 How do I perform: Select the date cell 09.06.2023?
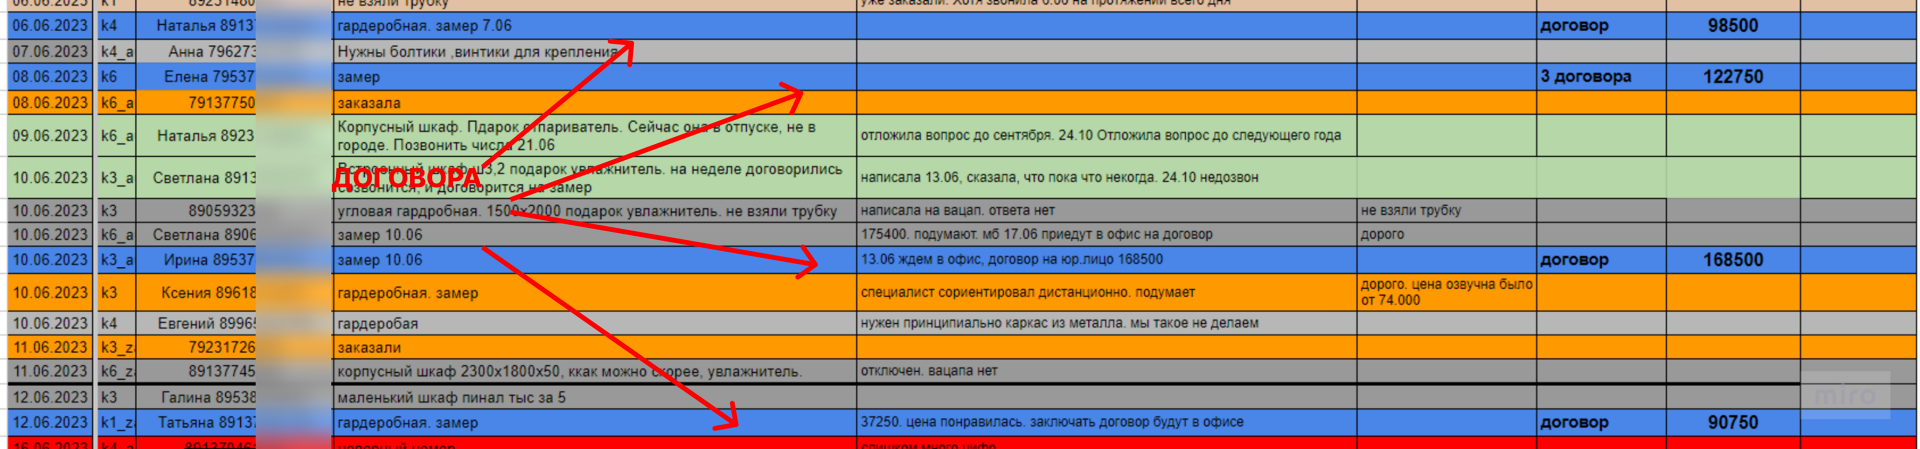[x=50, y=136]
